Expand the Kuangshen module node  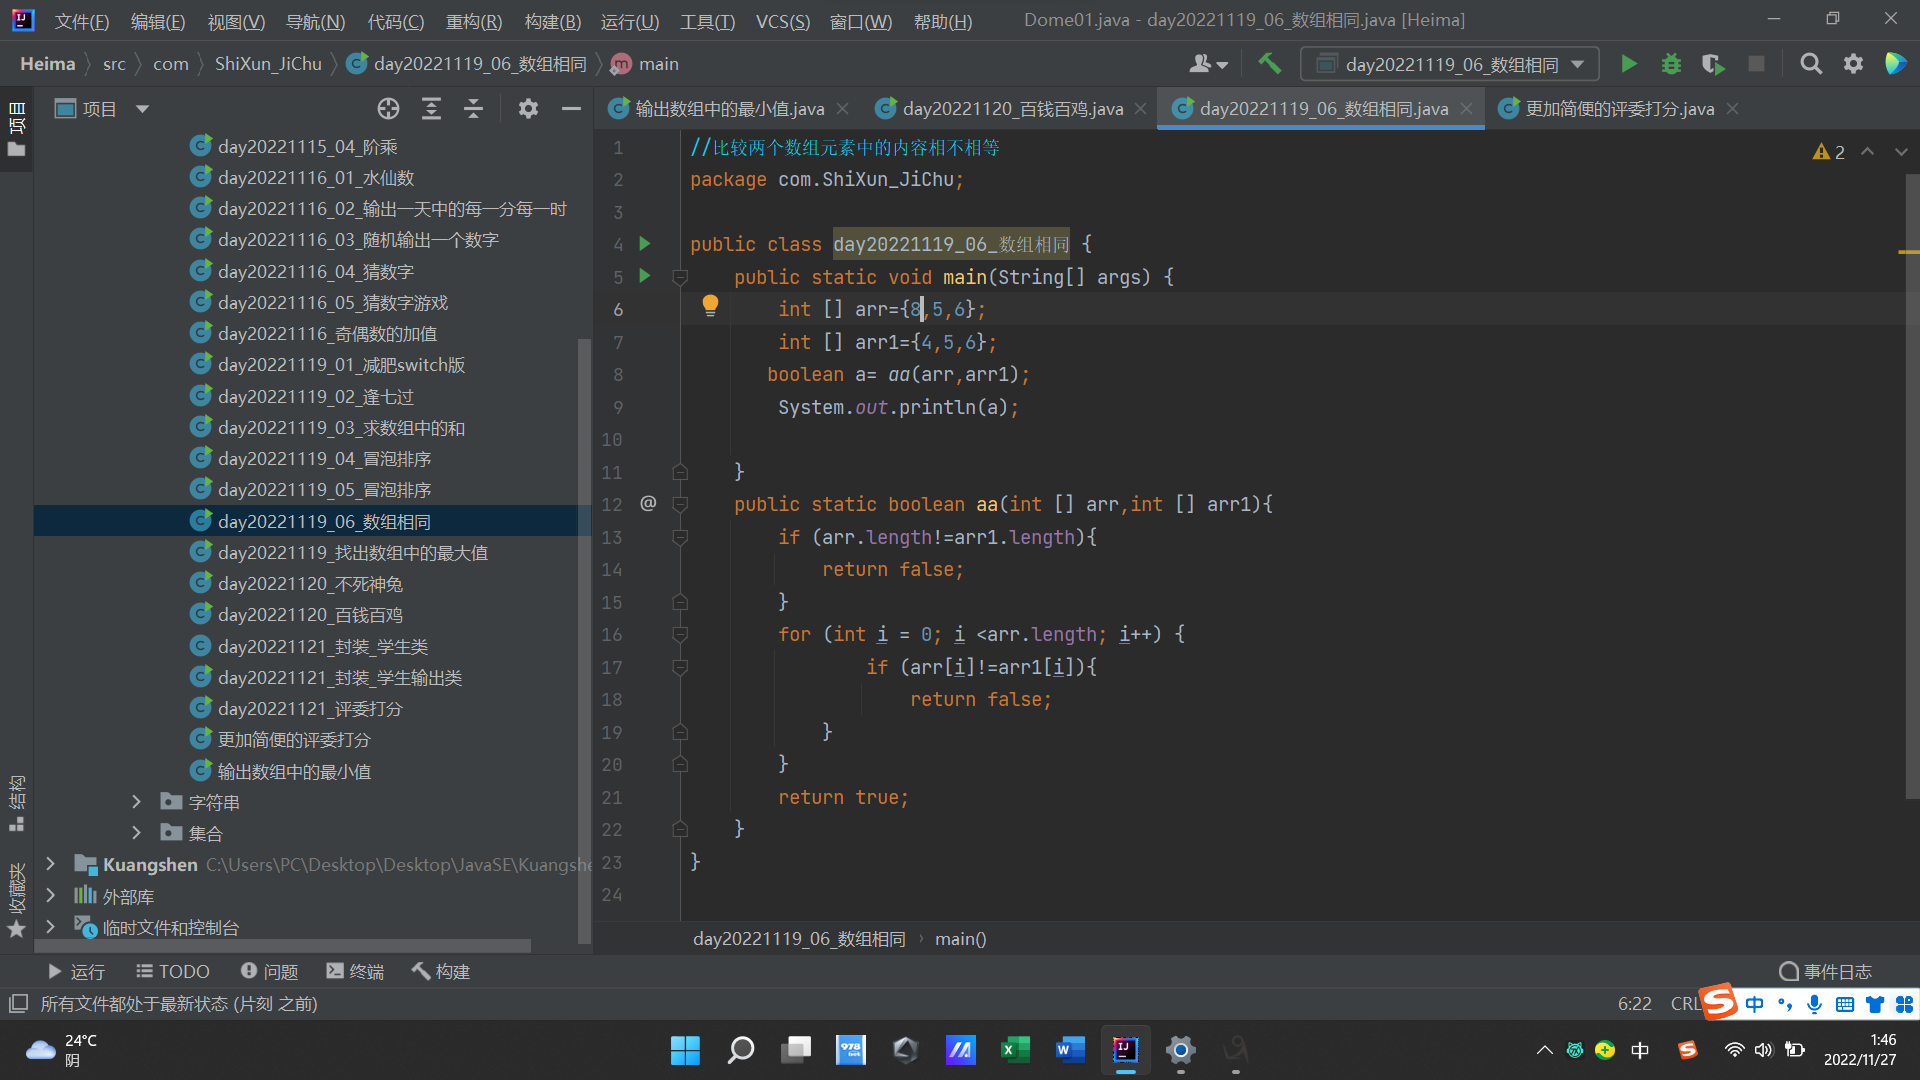tap(51, 864)
